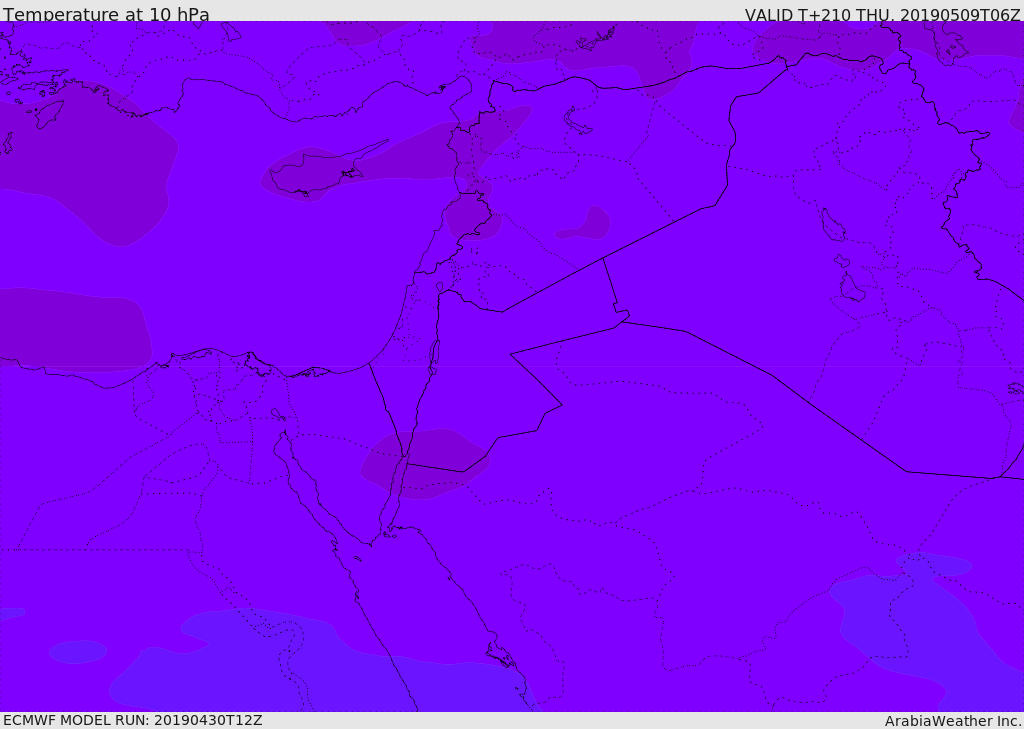
Task: Select the 'Temperature at 10 hPa' title text
Action: [106, 14]
